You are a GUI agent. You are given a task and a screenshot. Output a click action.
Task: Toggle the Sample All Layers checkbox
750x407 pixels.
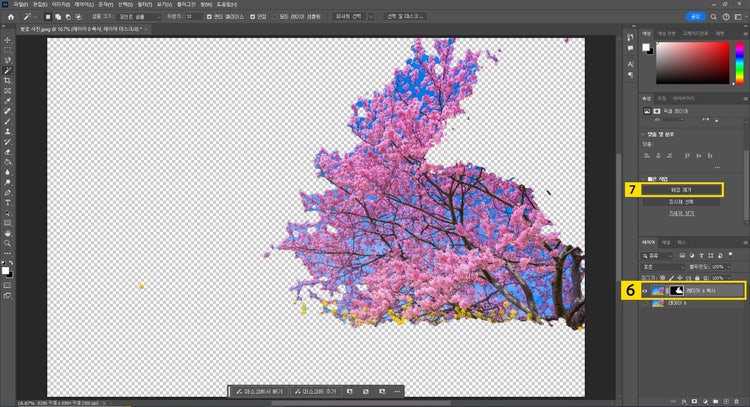pos(276,17)
